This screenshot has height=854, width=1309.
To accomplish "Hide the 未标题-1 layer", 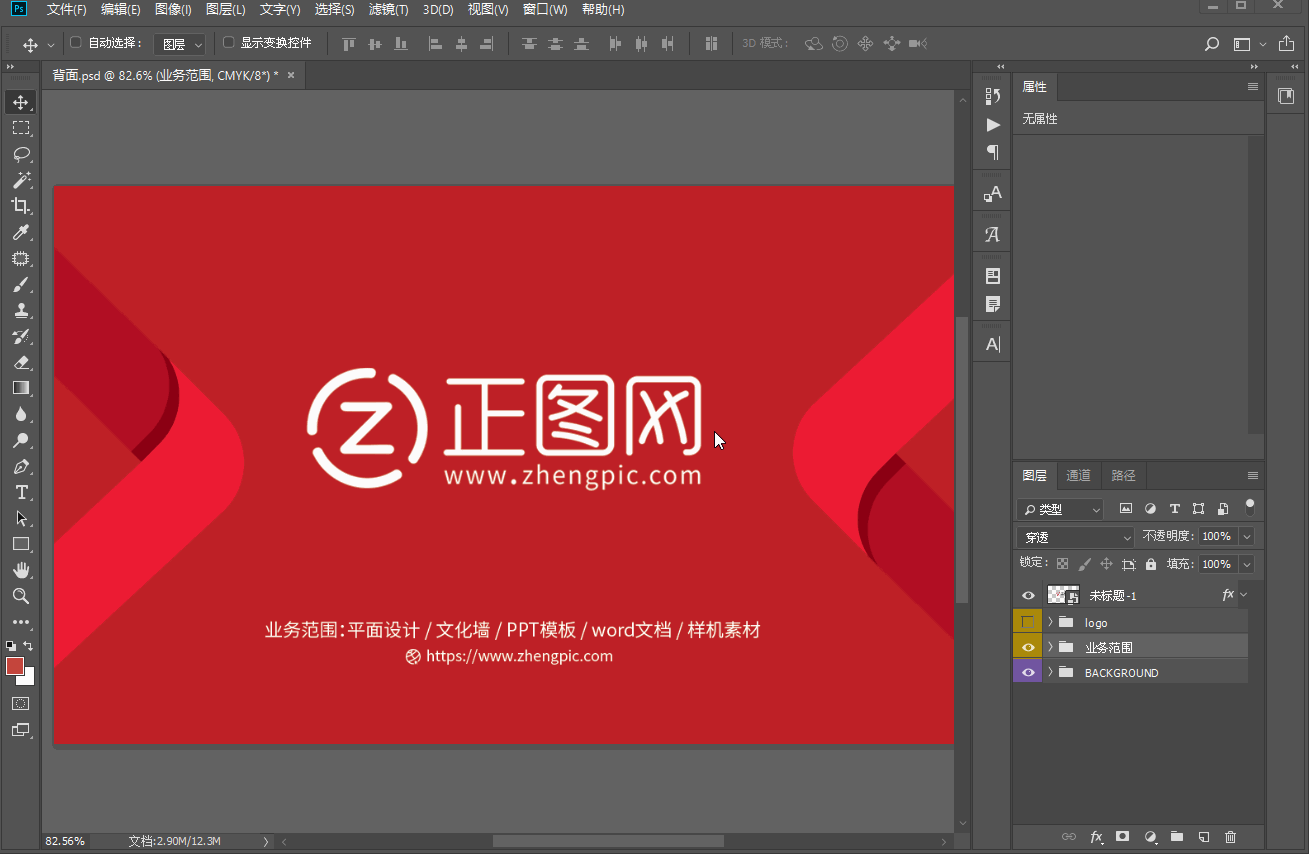I will click(1028, 595).
